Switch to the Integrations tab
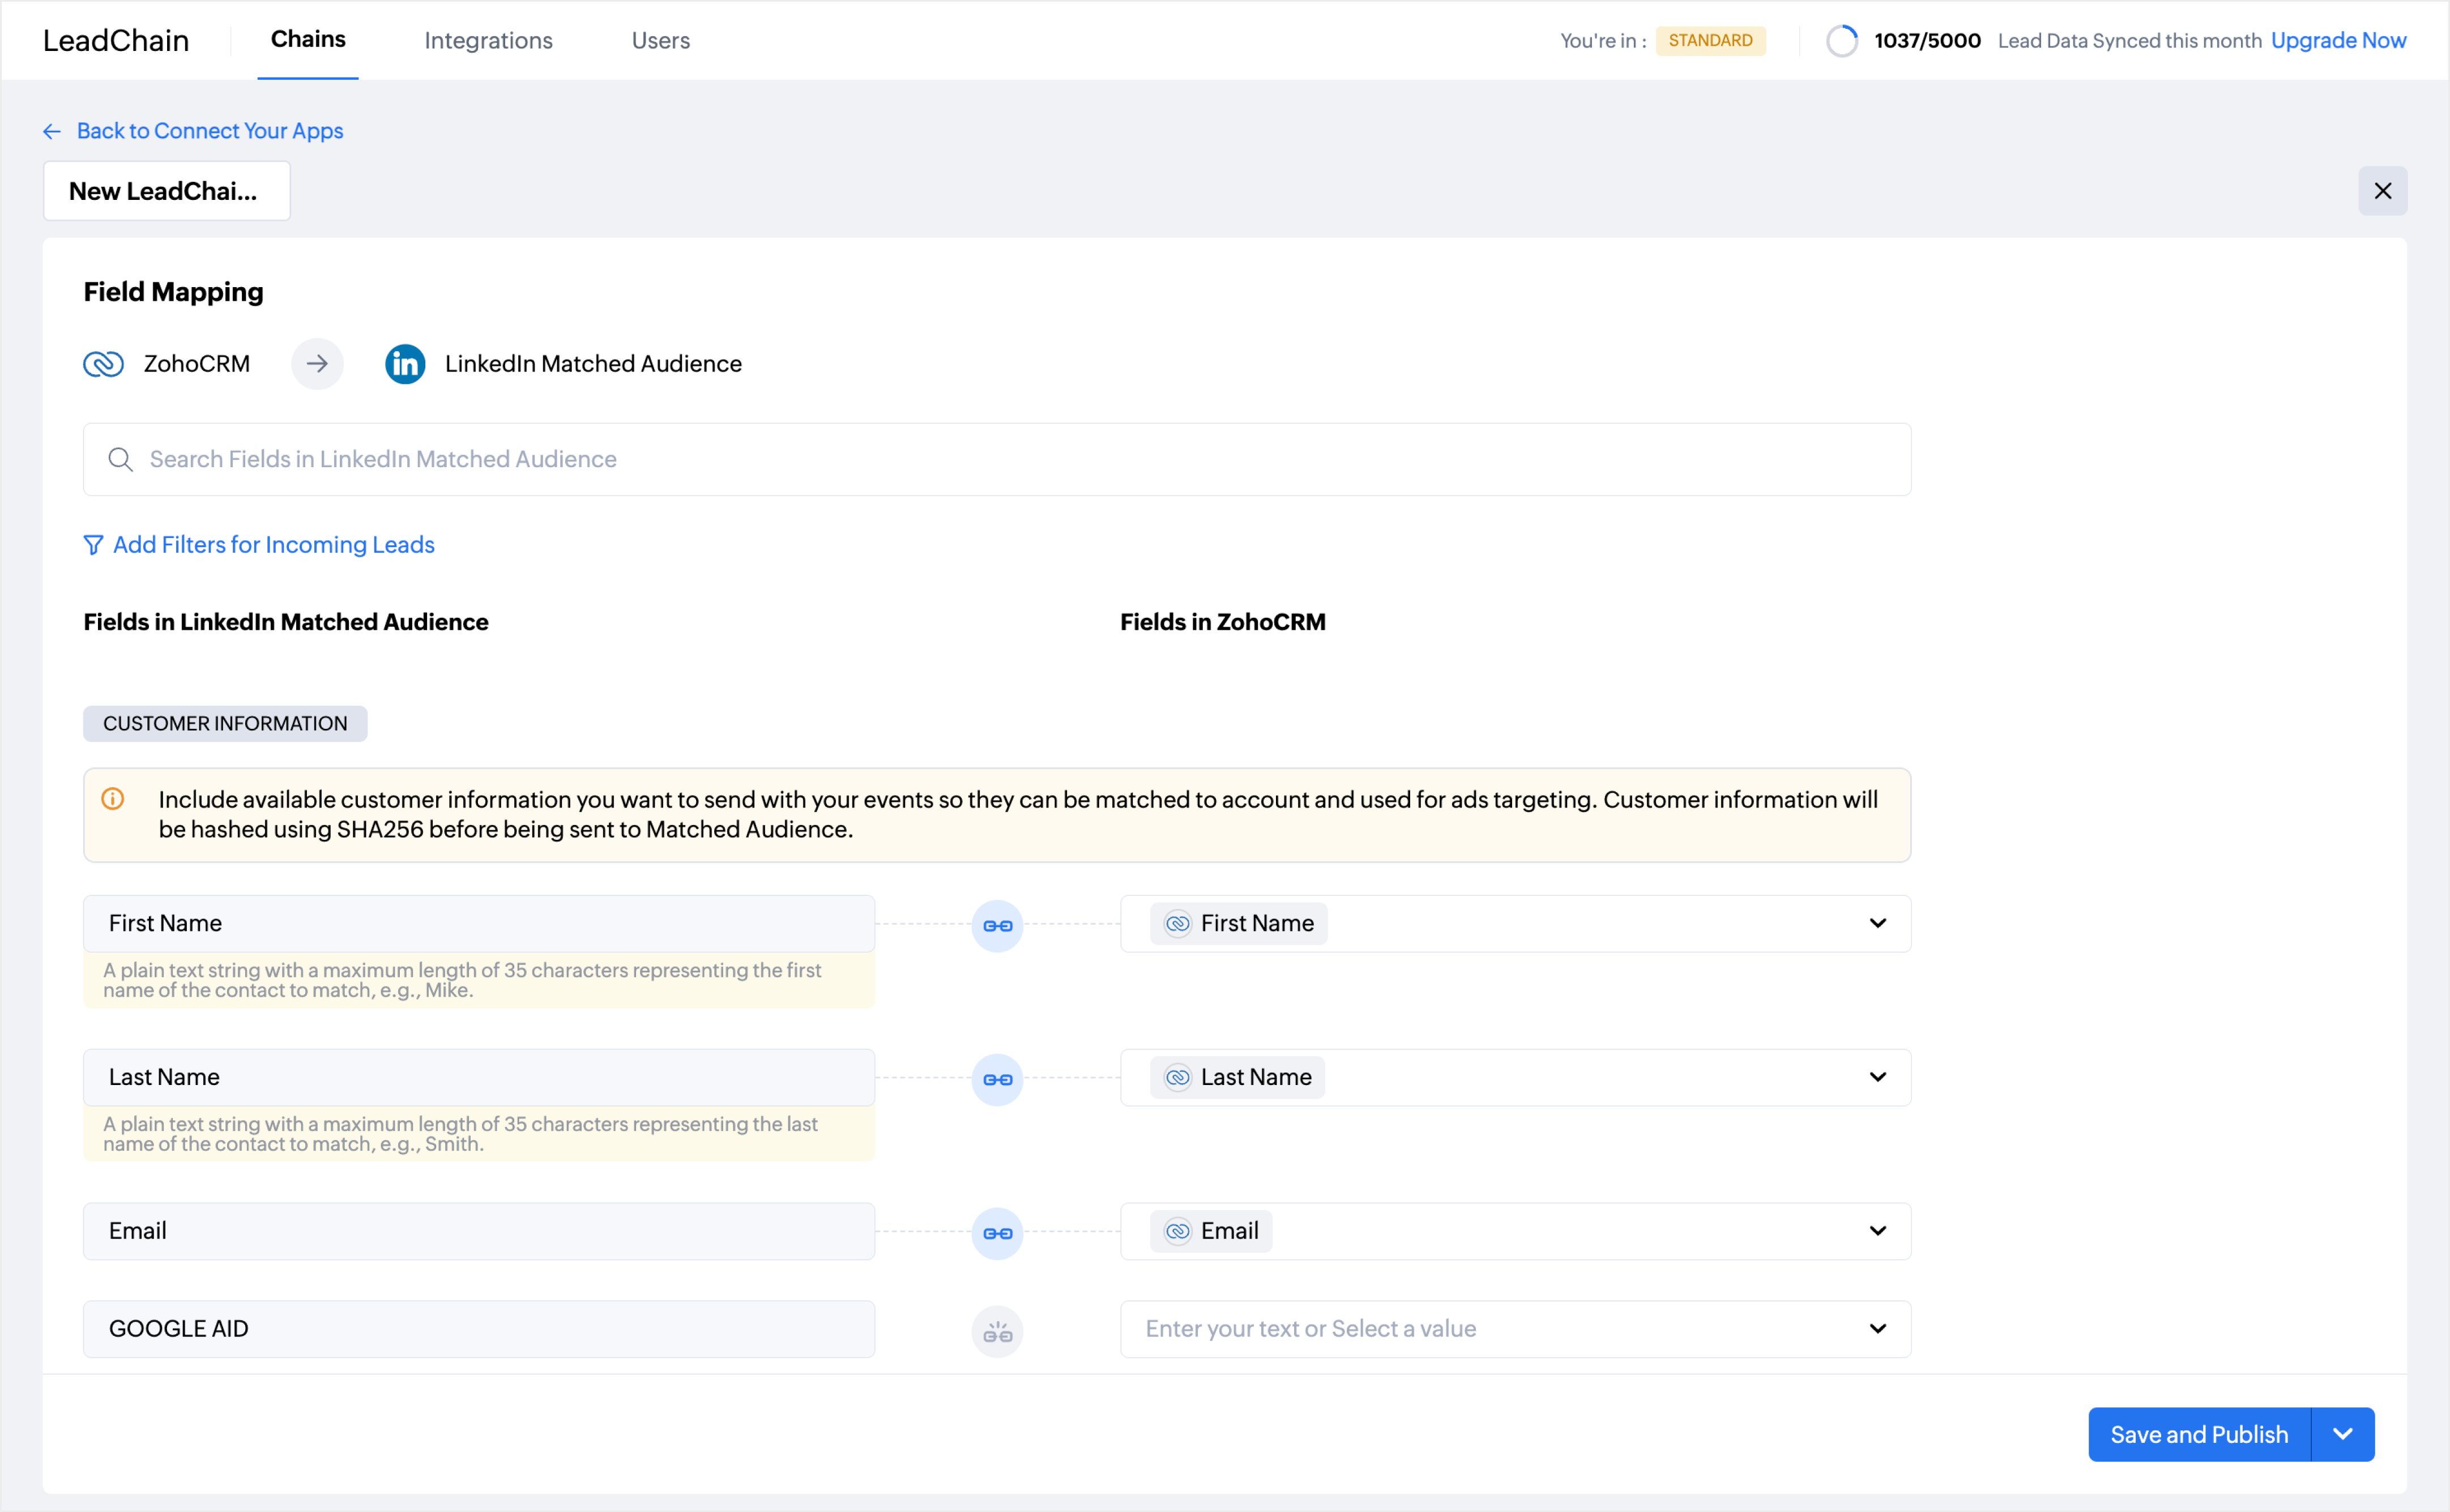Viewport: 2450px width, 1512px height. [488, 41]
